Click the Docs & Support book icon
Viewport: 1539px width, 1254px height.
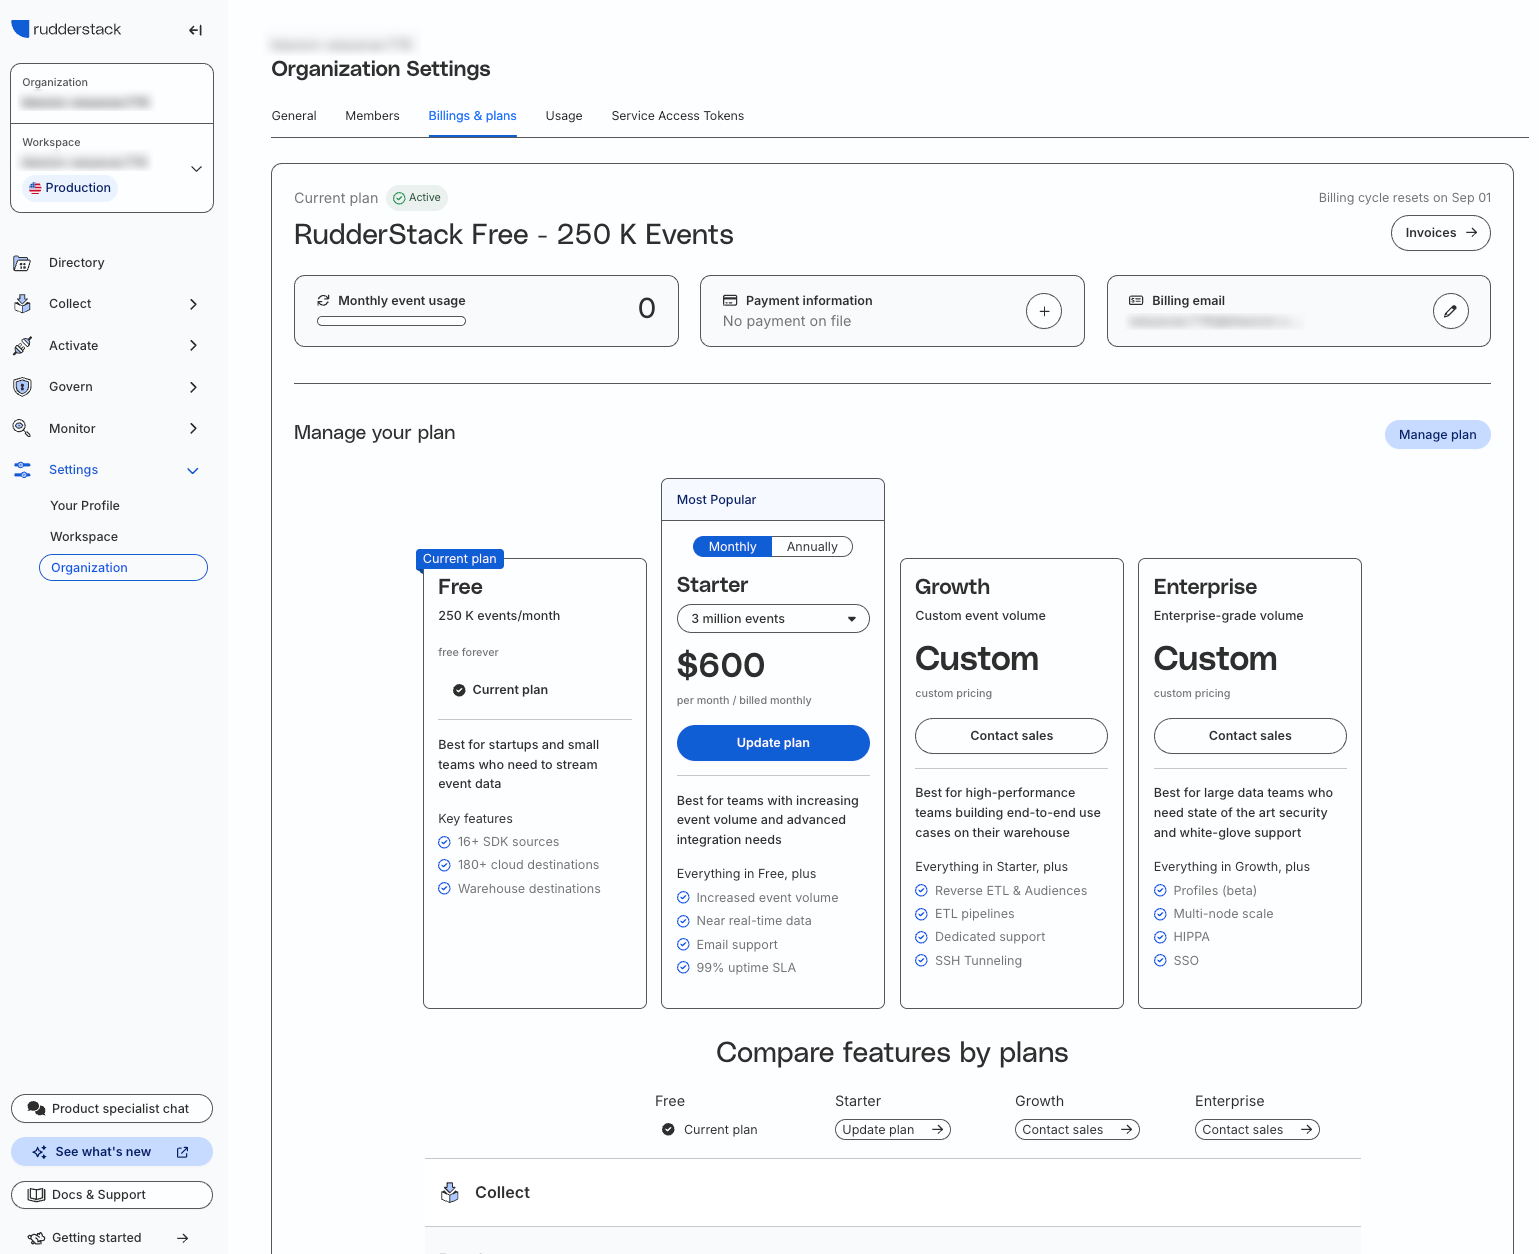click(37, 1195)
